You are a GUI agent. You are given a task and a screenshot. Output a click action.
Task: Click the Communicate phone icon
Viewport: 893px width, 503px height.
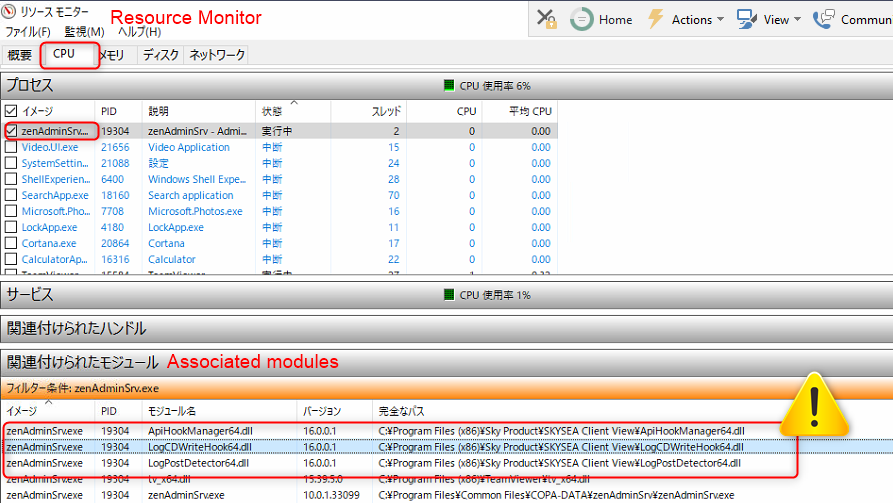[x=824, y=19]
